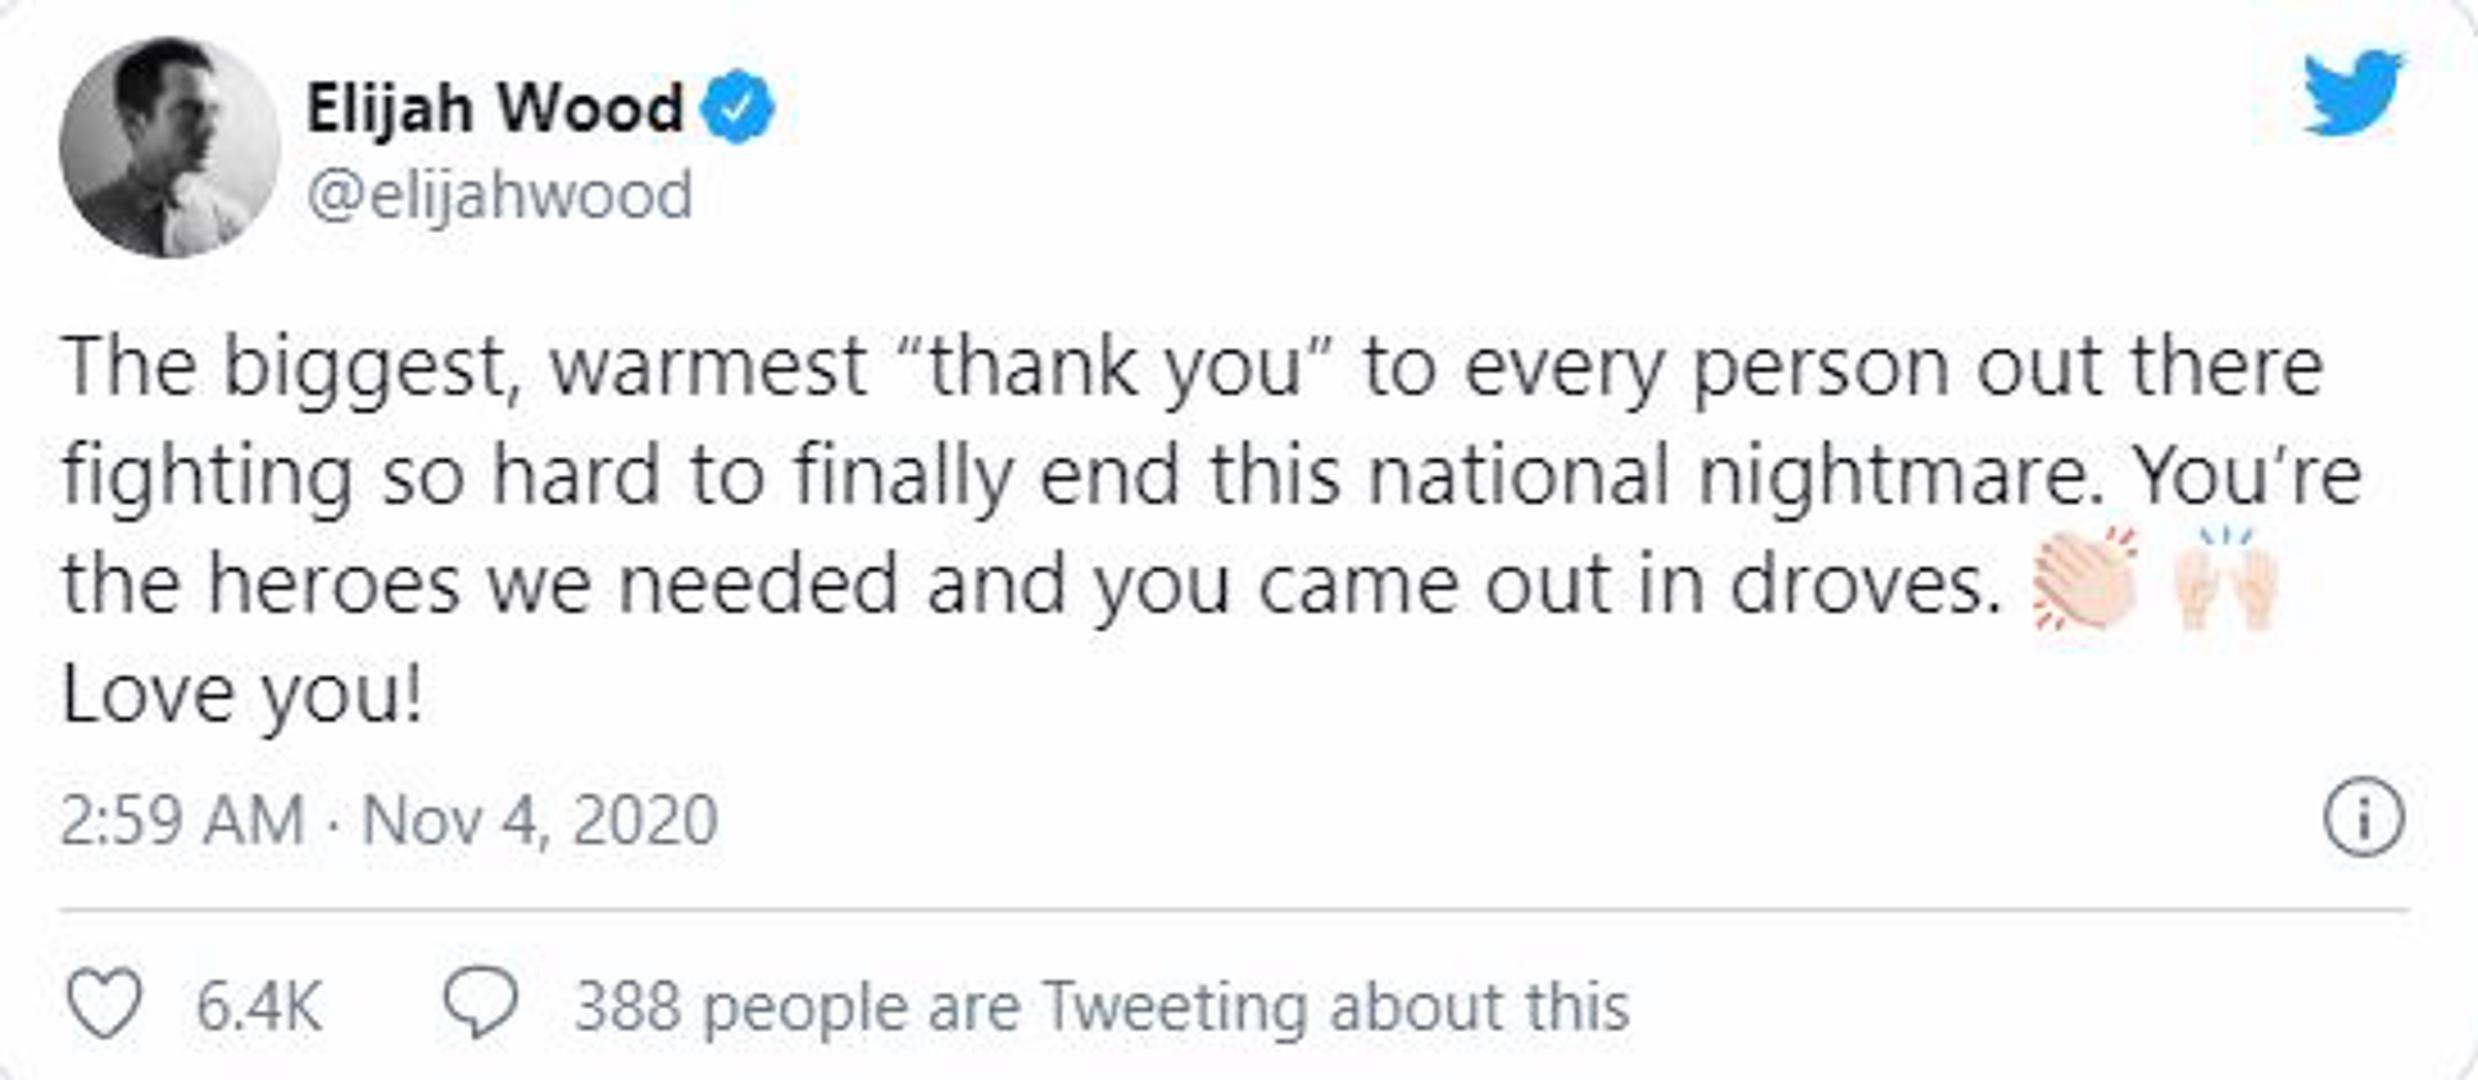Viewport: 2478px width, 1080px height.
Task: Click the blue verified checkmark badge
Action: point(737,107)
